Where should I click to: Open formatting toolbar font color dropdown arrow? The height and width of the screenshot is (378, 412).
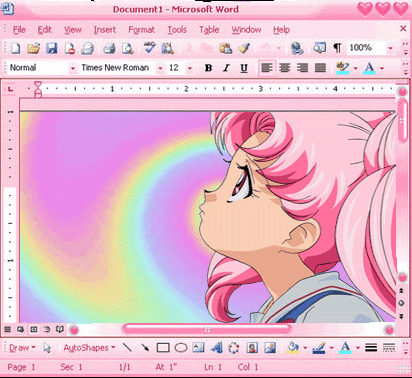coord(382,69)
